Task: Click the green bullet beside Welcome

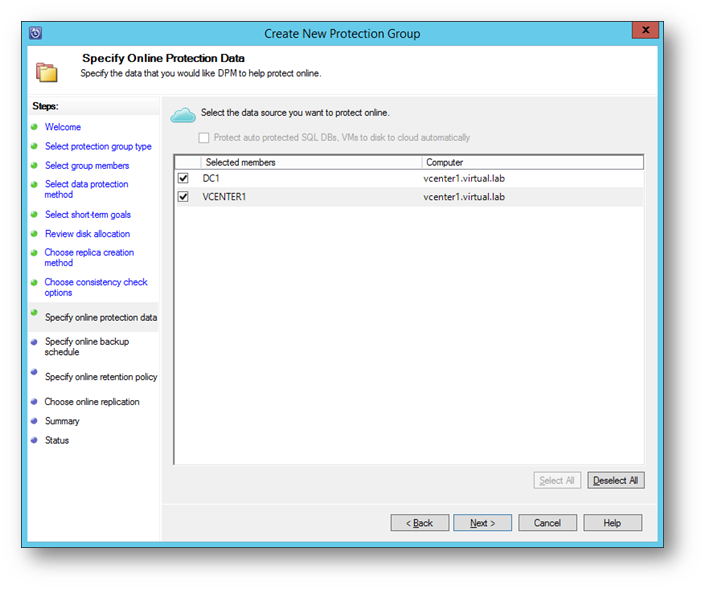Action: (34, 127)
